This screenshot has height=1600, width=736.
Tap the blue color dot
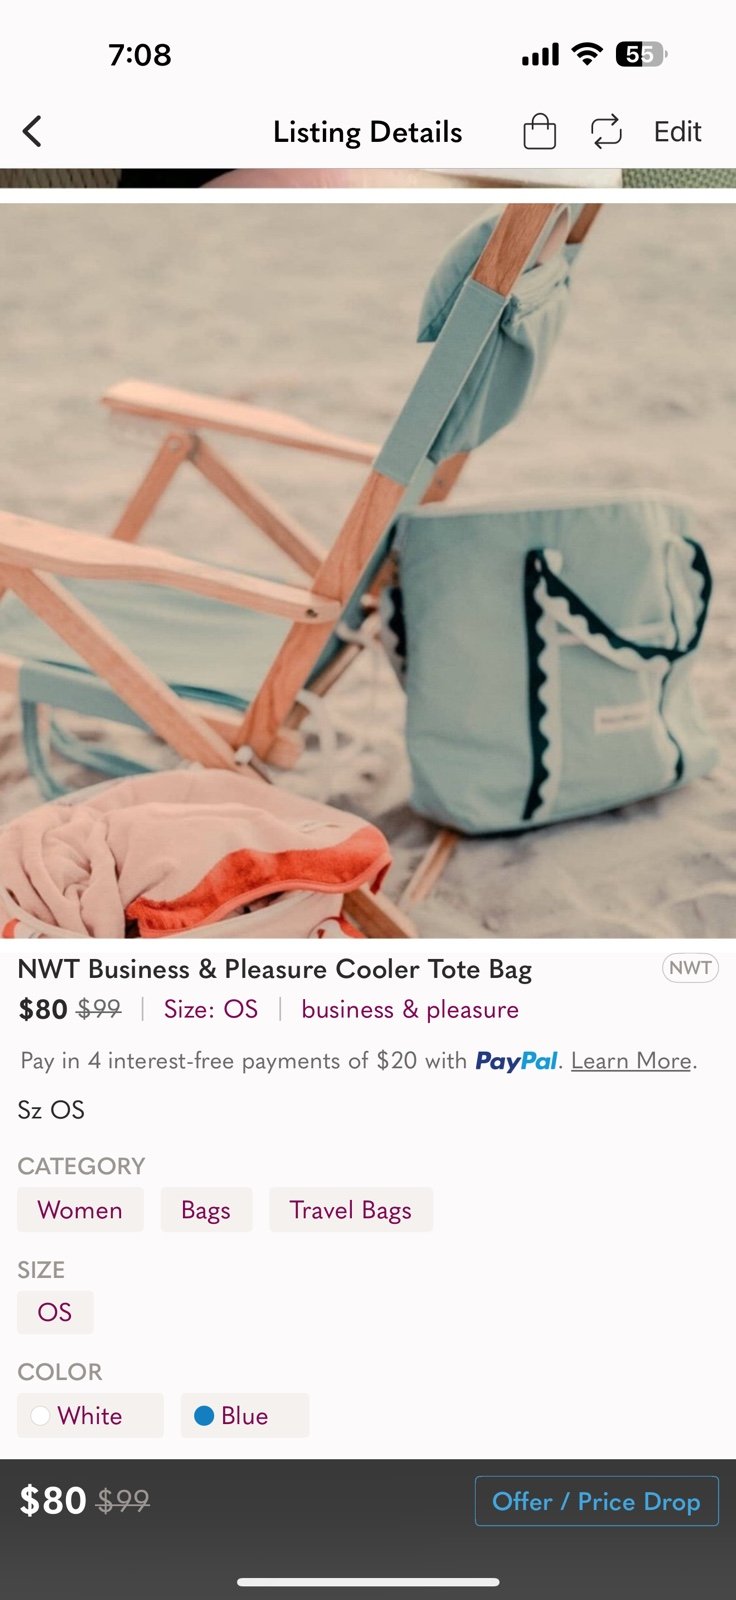click(204, 1416)
